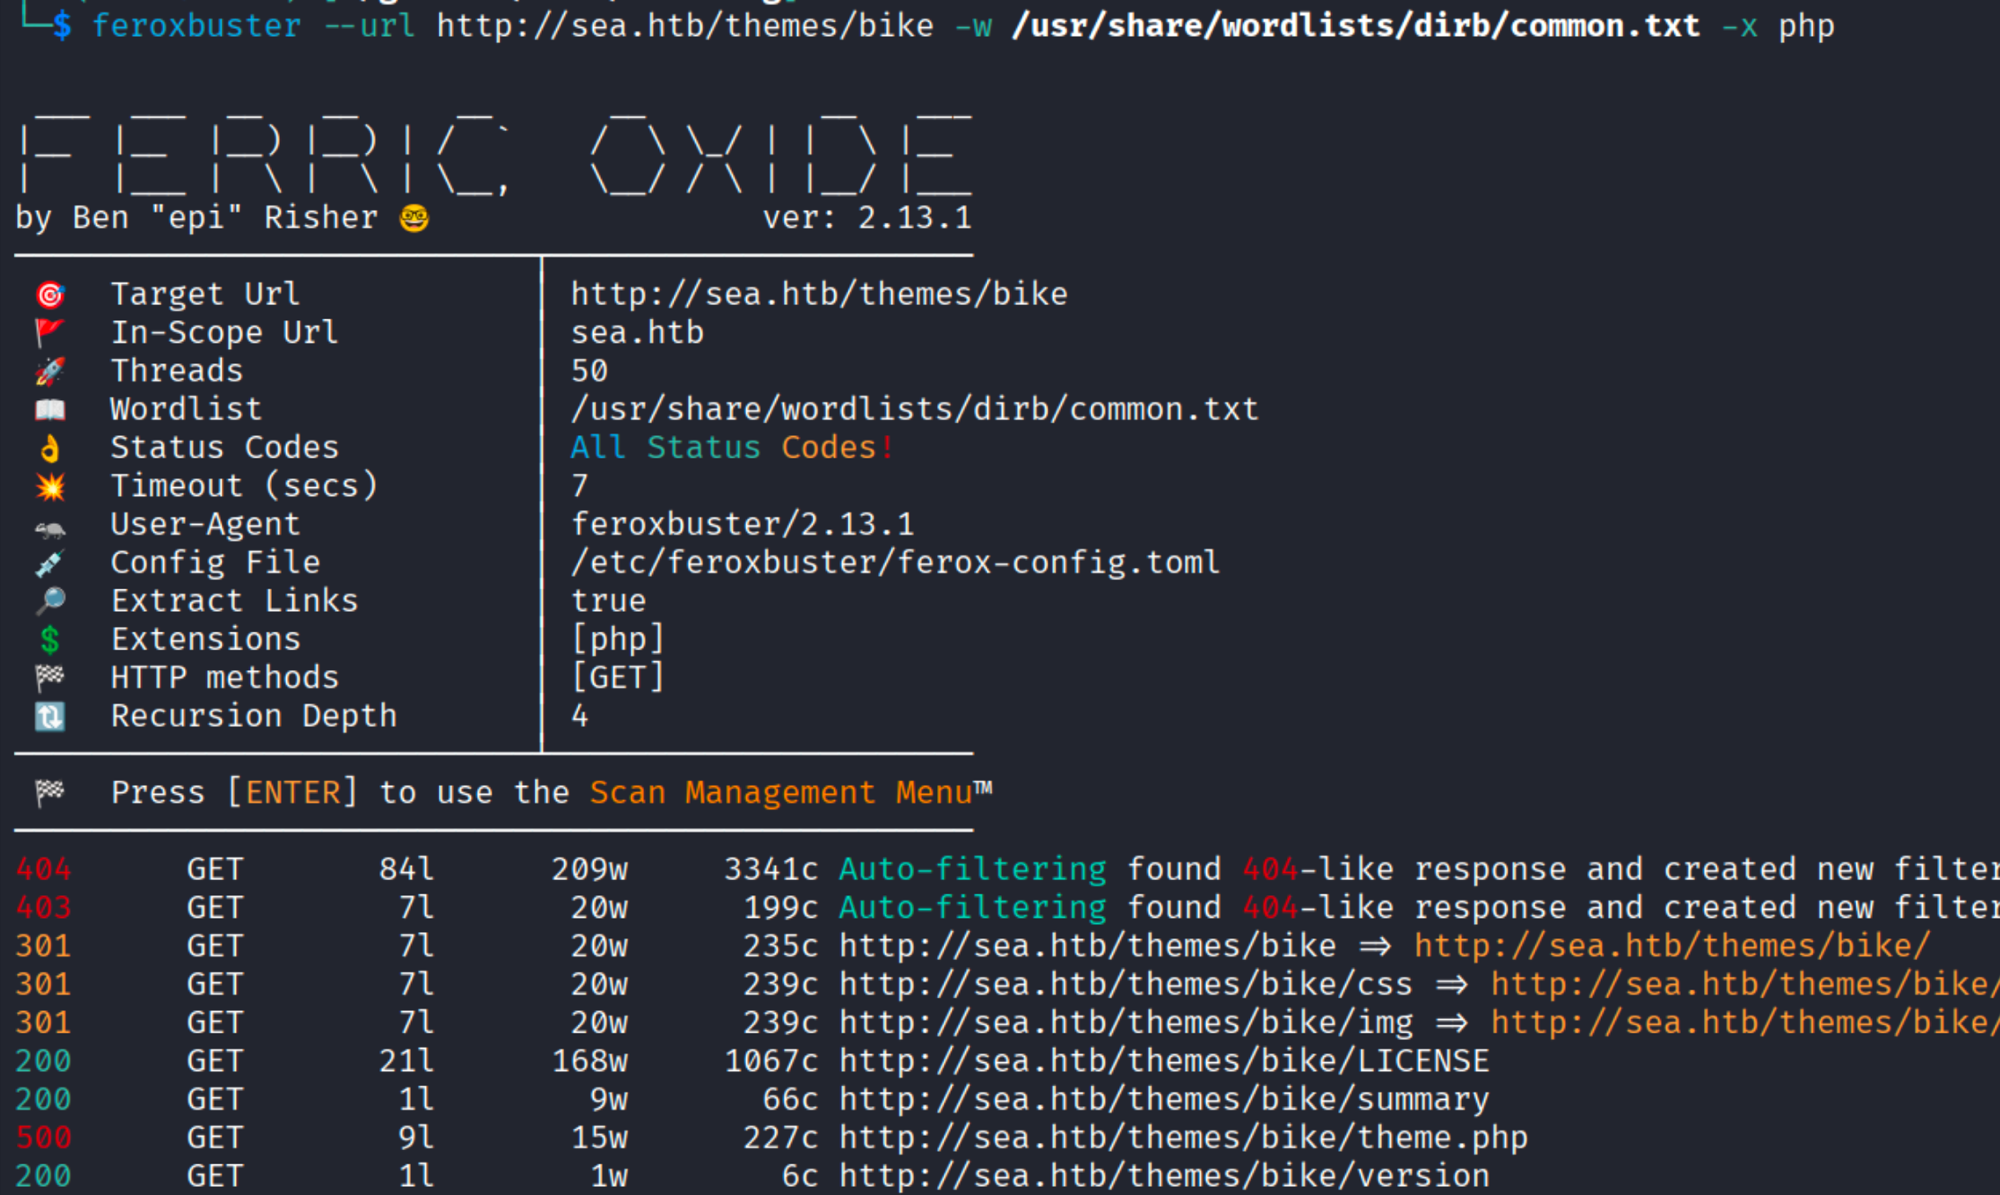Click the blue arrows icon beside Recursion Depth
Image resolution: width=2000 pixels, height=1195 pixels.
50,716
